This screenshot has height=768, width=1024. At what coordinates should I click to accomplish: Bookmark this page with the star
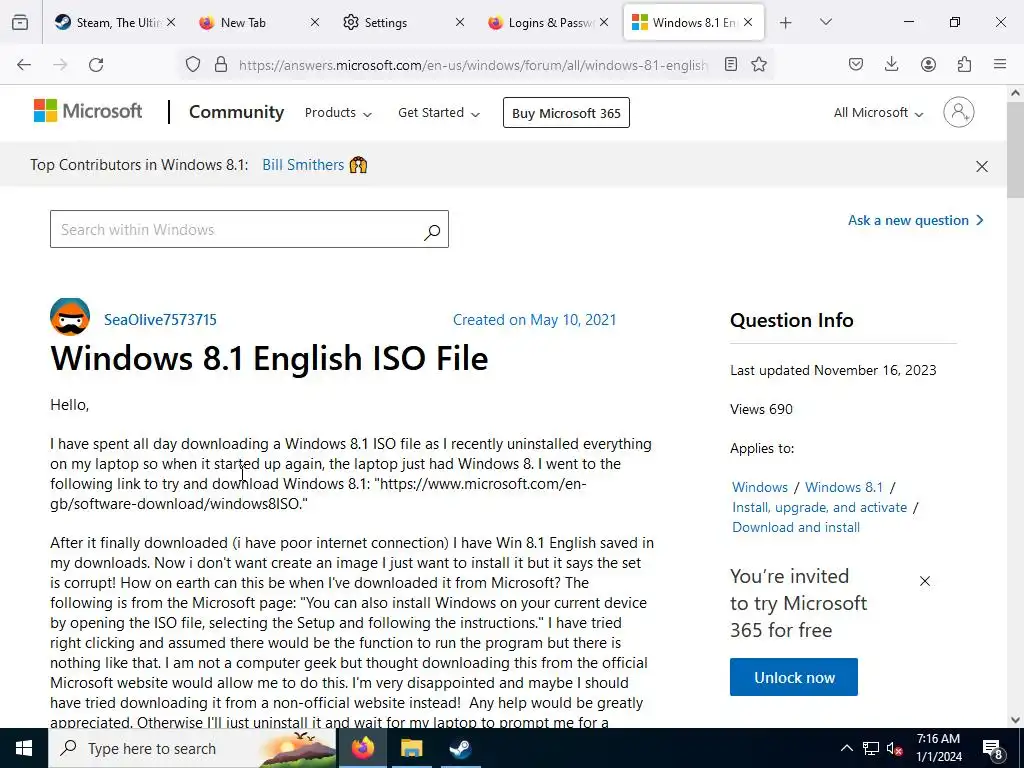759,64
